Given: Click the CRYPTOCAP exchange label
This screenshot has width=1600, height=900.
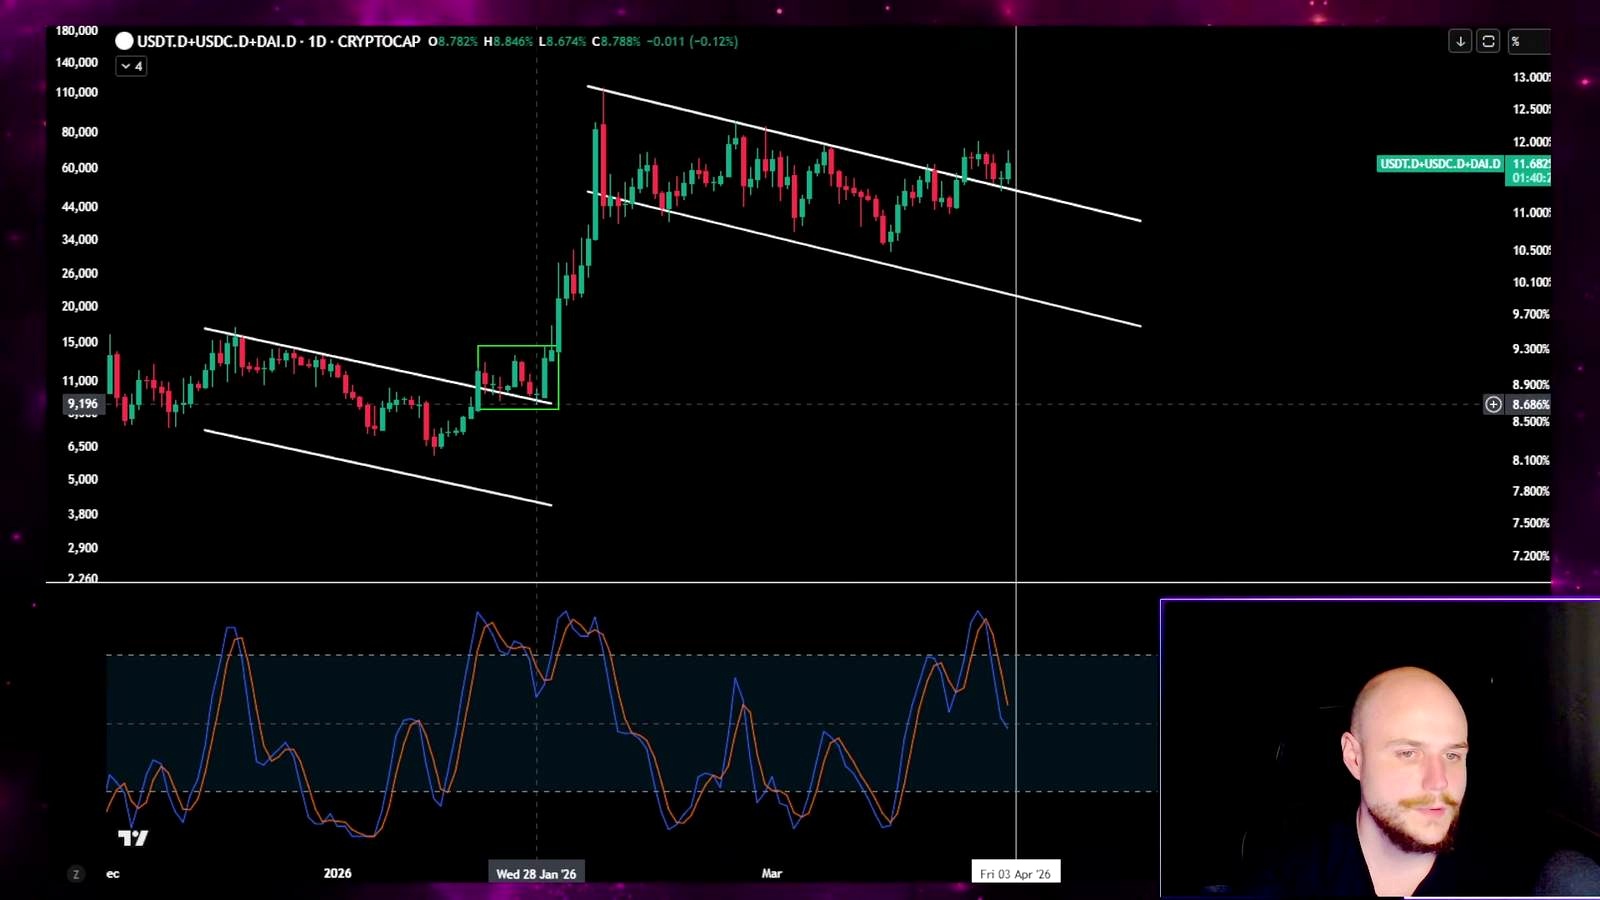Looking at the screenshot, I should coord(379,41).
